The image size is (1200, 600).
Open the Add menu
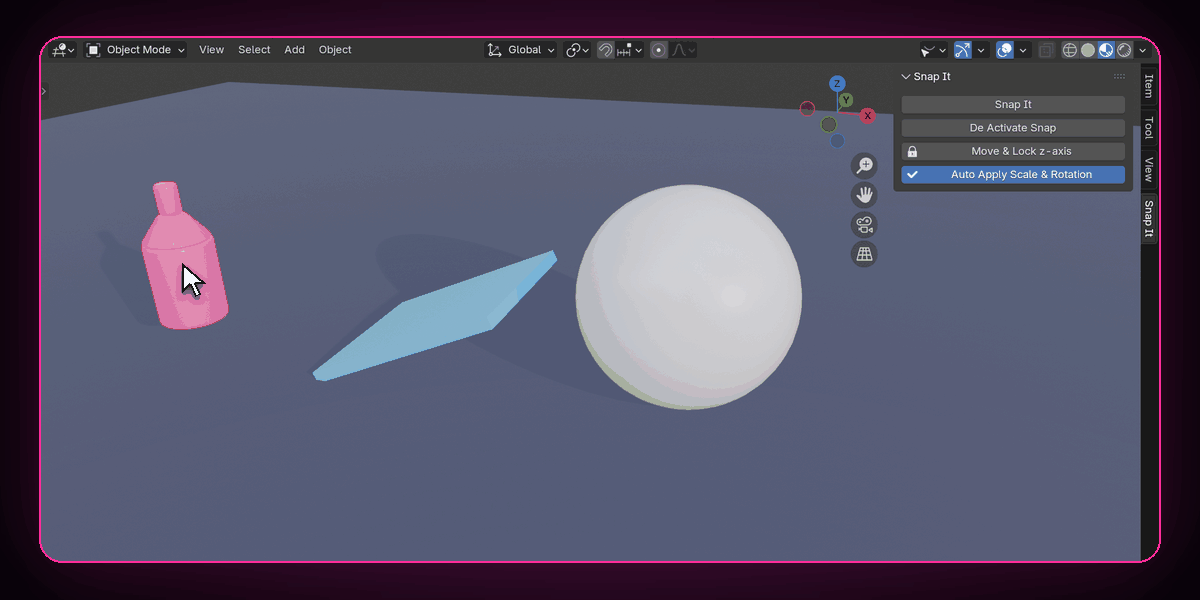point(294,50)
